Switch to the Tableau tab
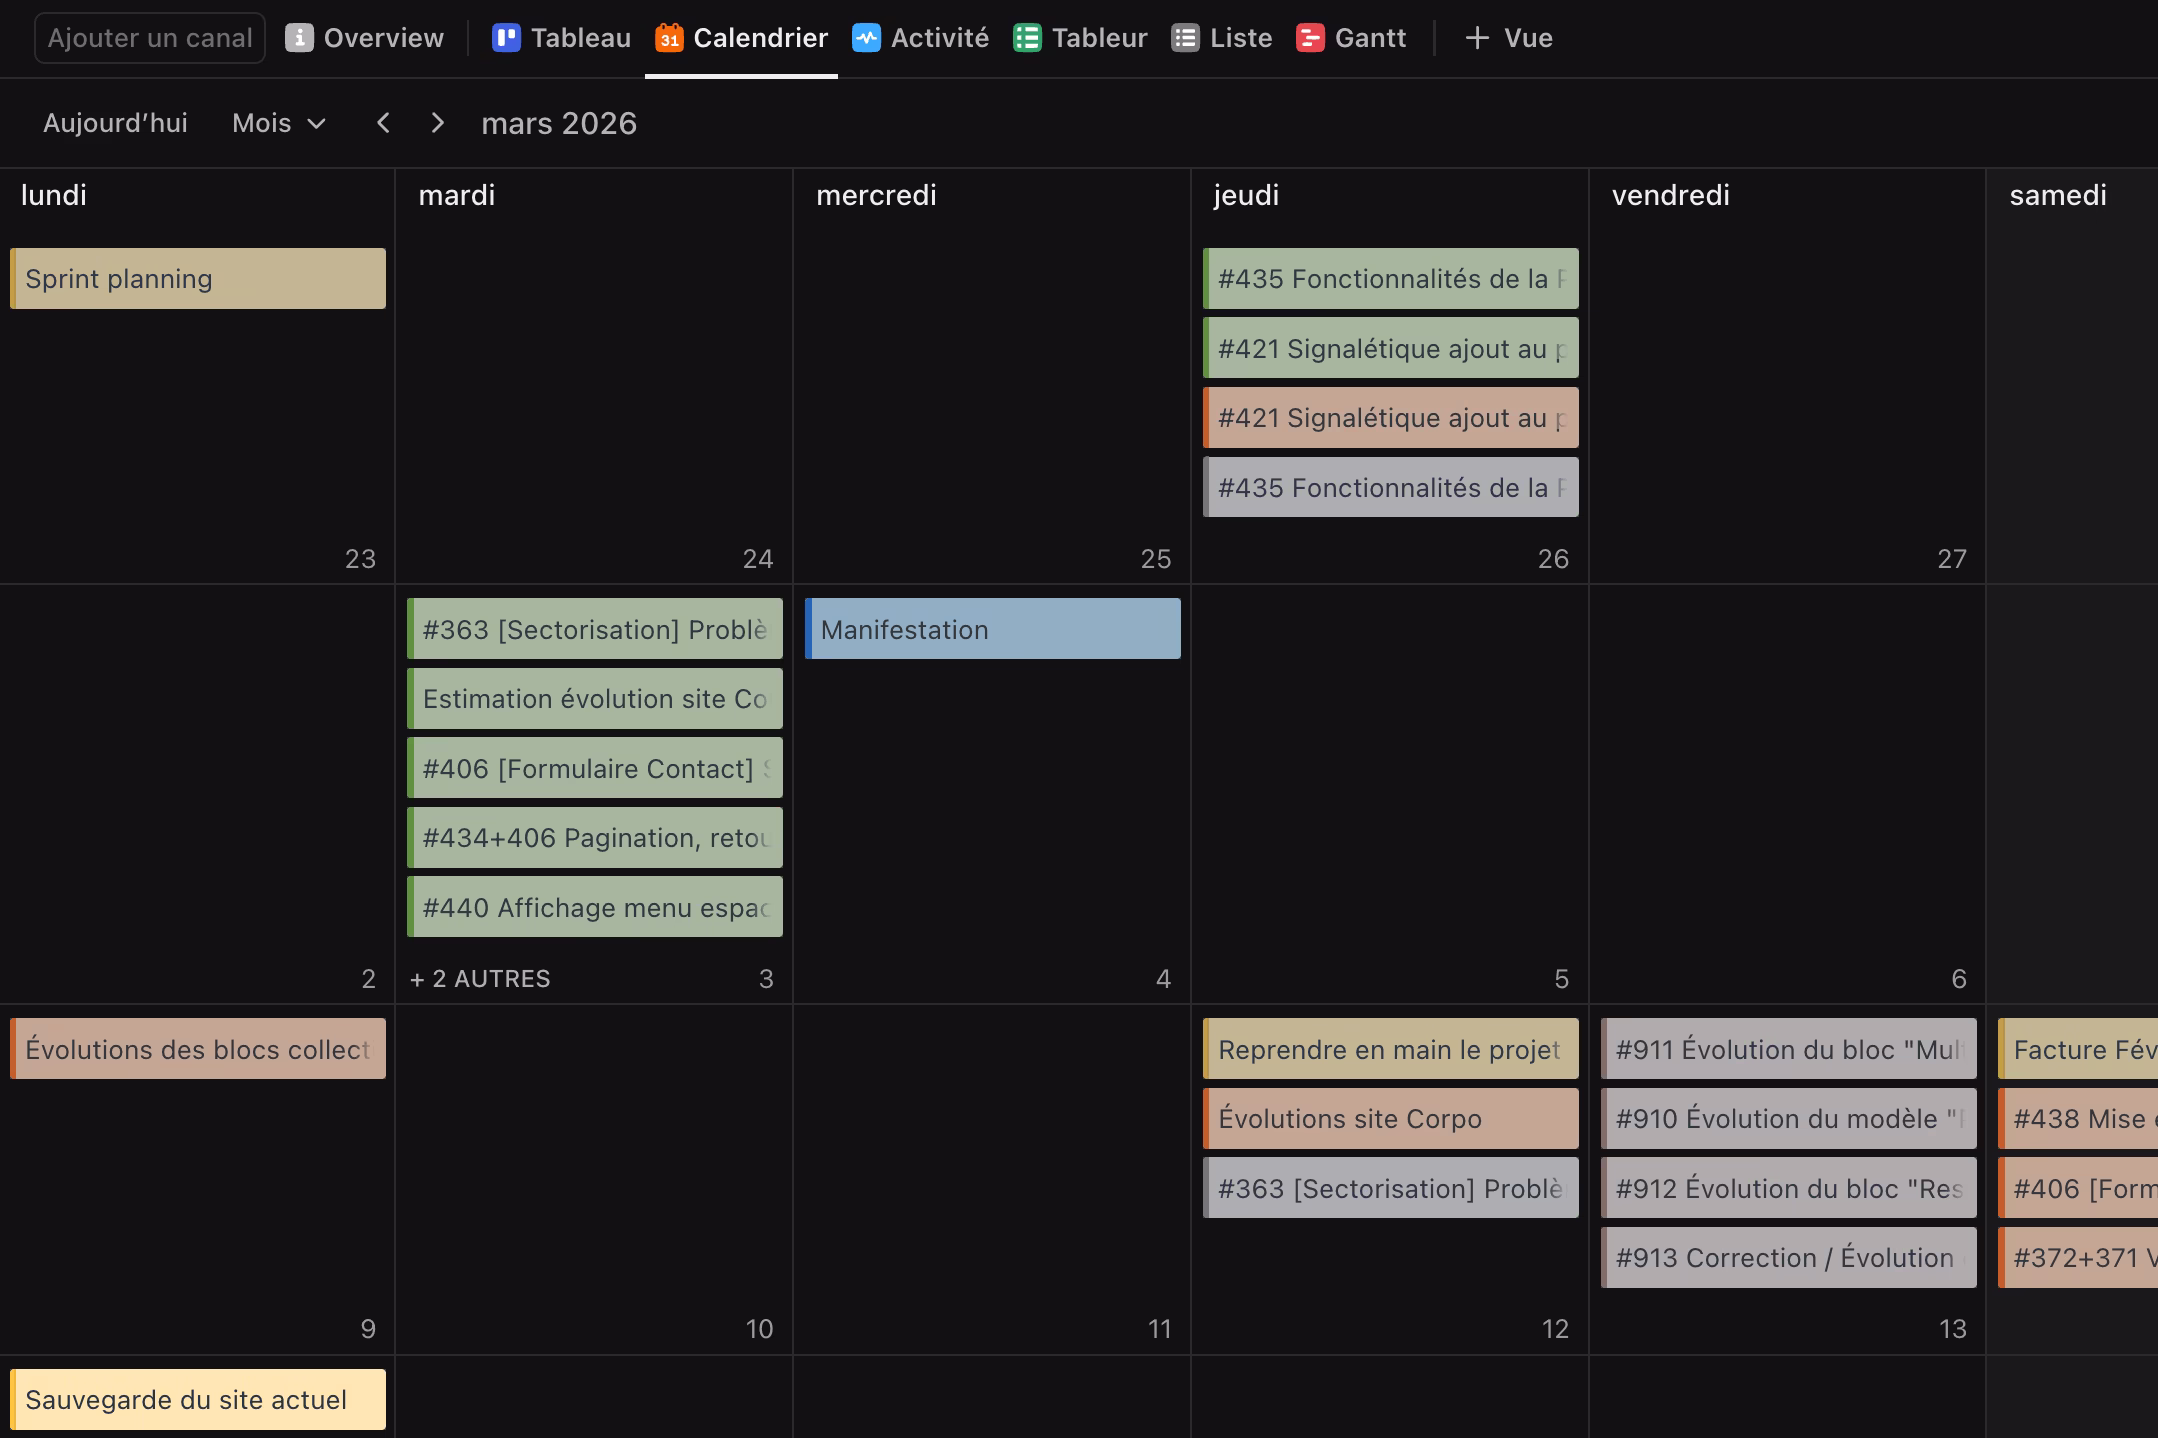The width and height of the screenshot is (2158, 1438). [x=580, y=38]
